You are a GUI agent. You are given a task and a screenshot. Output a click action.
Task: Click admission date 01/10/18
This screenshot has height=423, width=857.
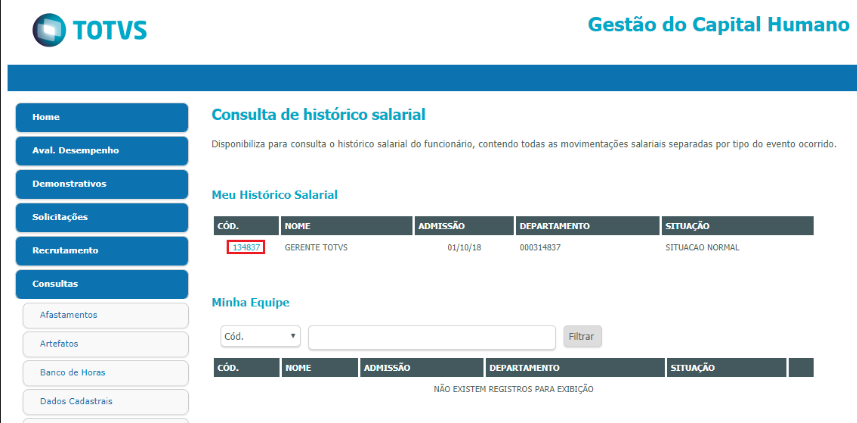pos(464,248)
